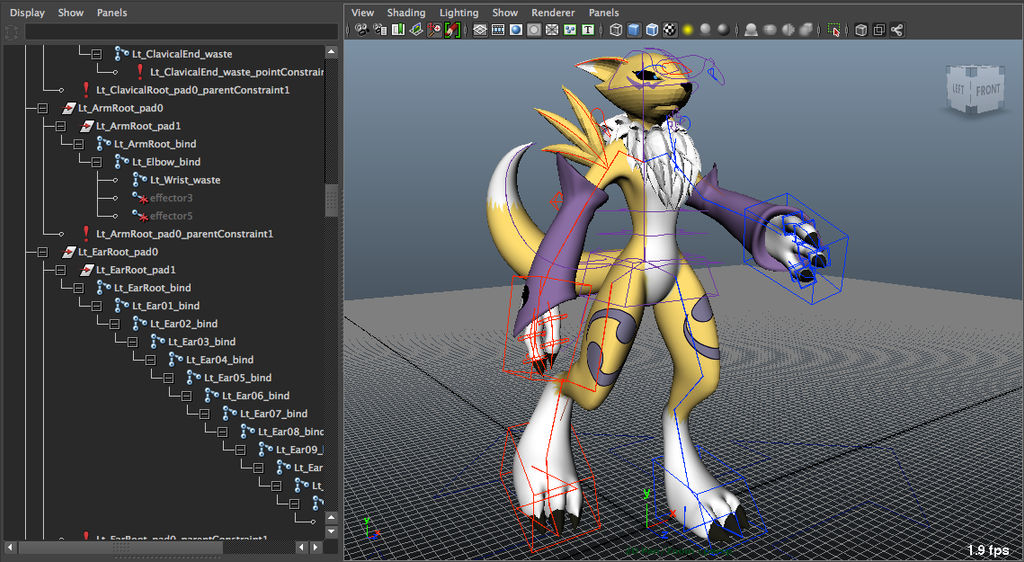Open the Outliner's Panels menu
This screenshot has width=1024, height=562.
[112, 12]
